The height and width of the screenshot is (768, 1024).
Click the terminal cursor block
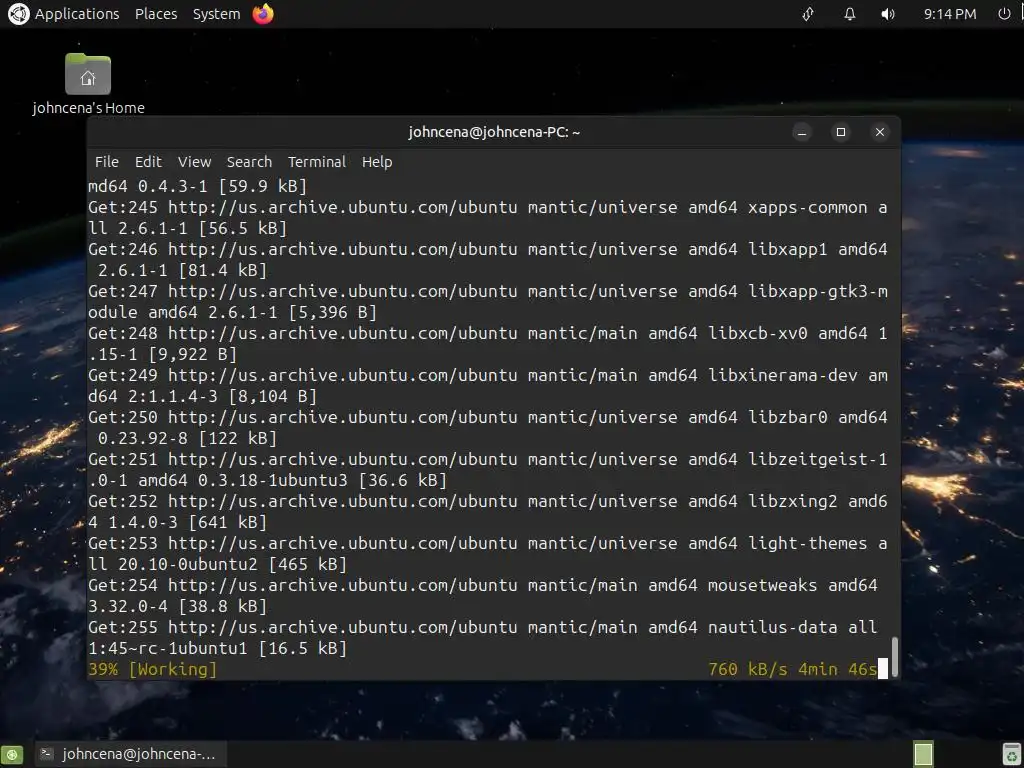(x=883, y=669)
